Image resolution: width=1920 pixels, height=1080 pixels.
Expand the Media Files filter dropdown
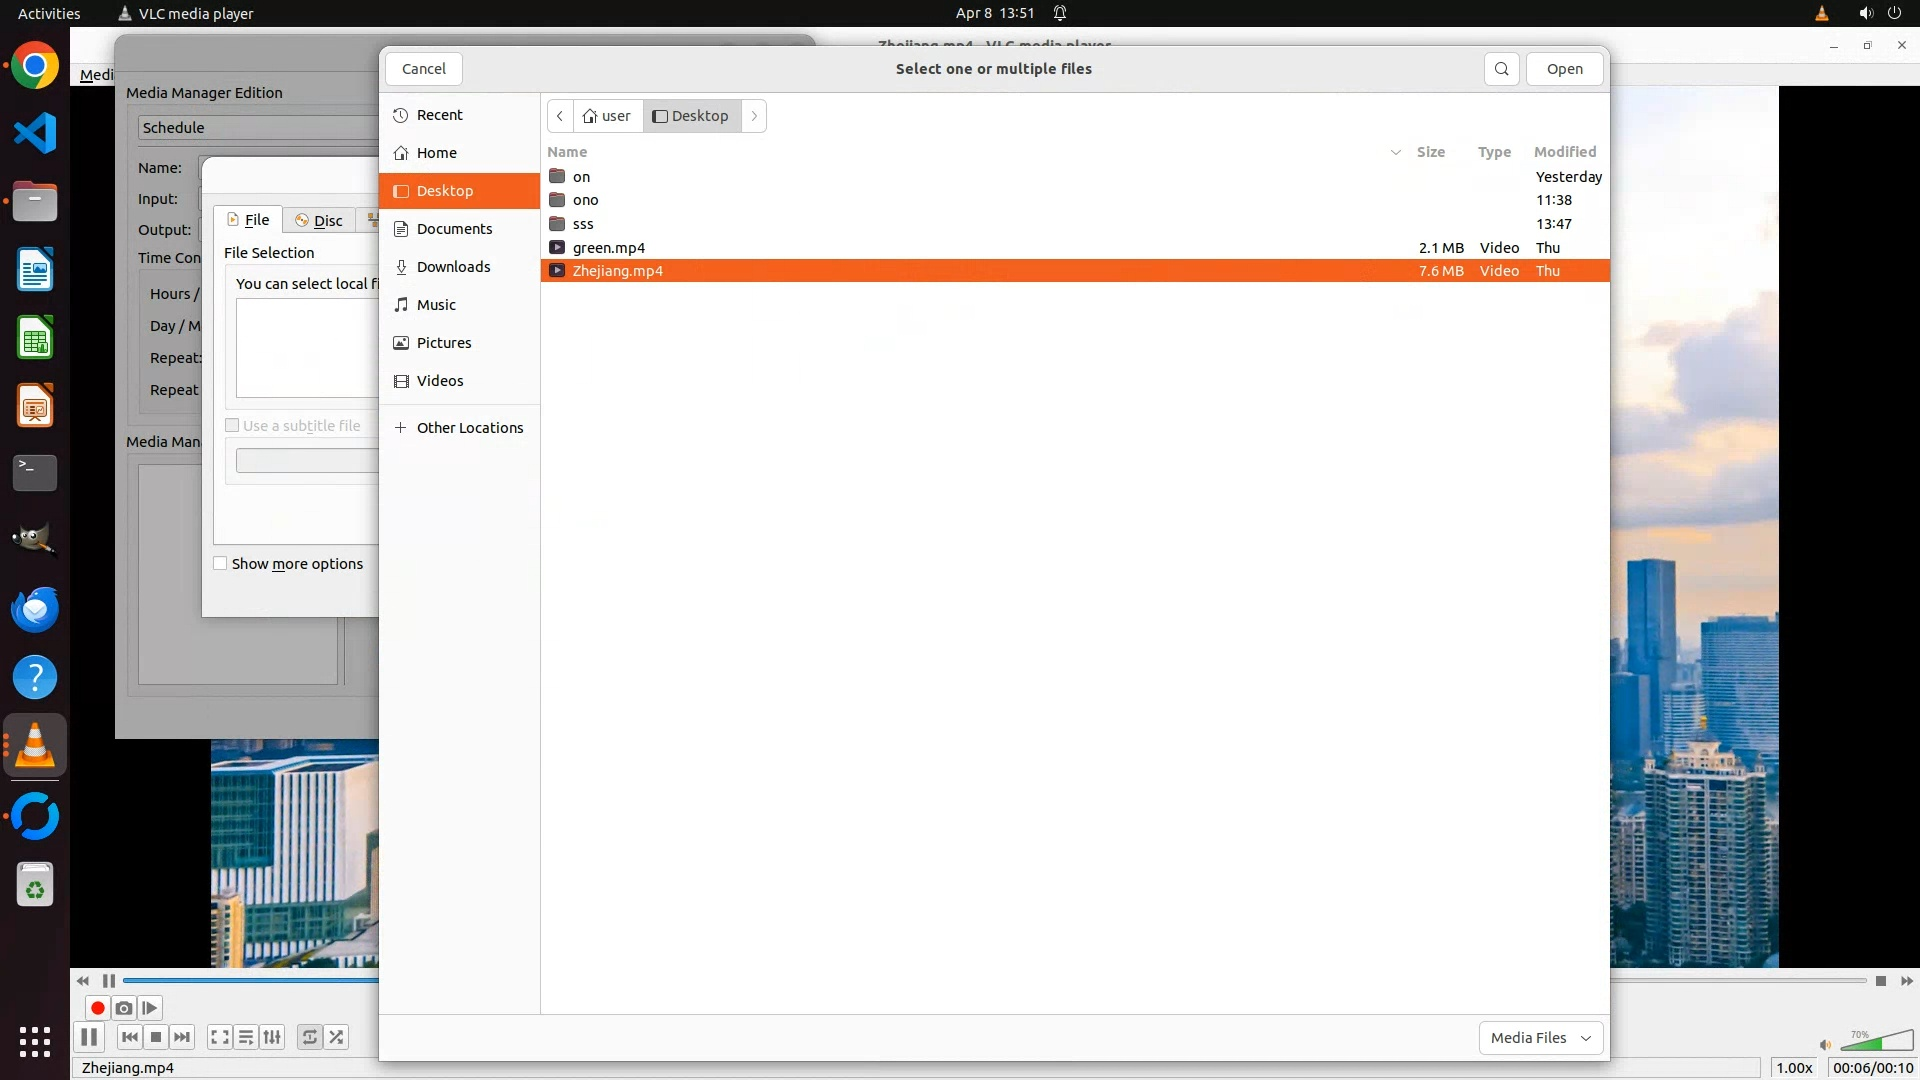click(1540, 1038)
